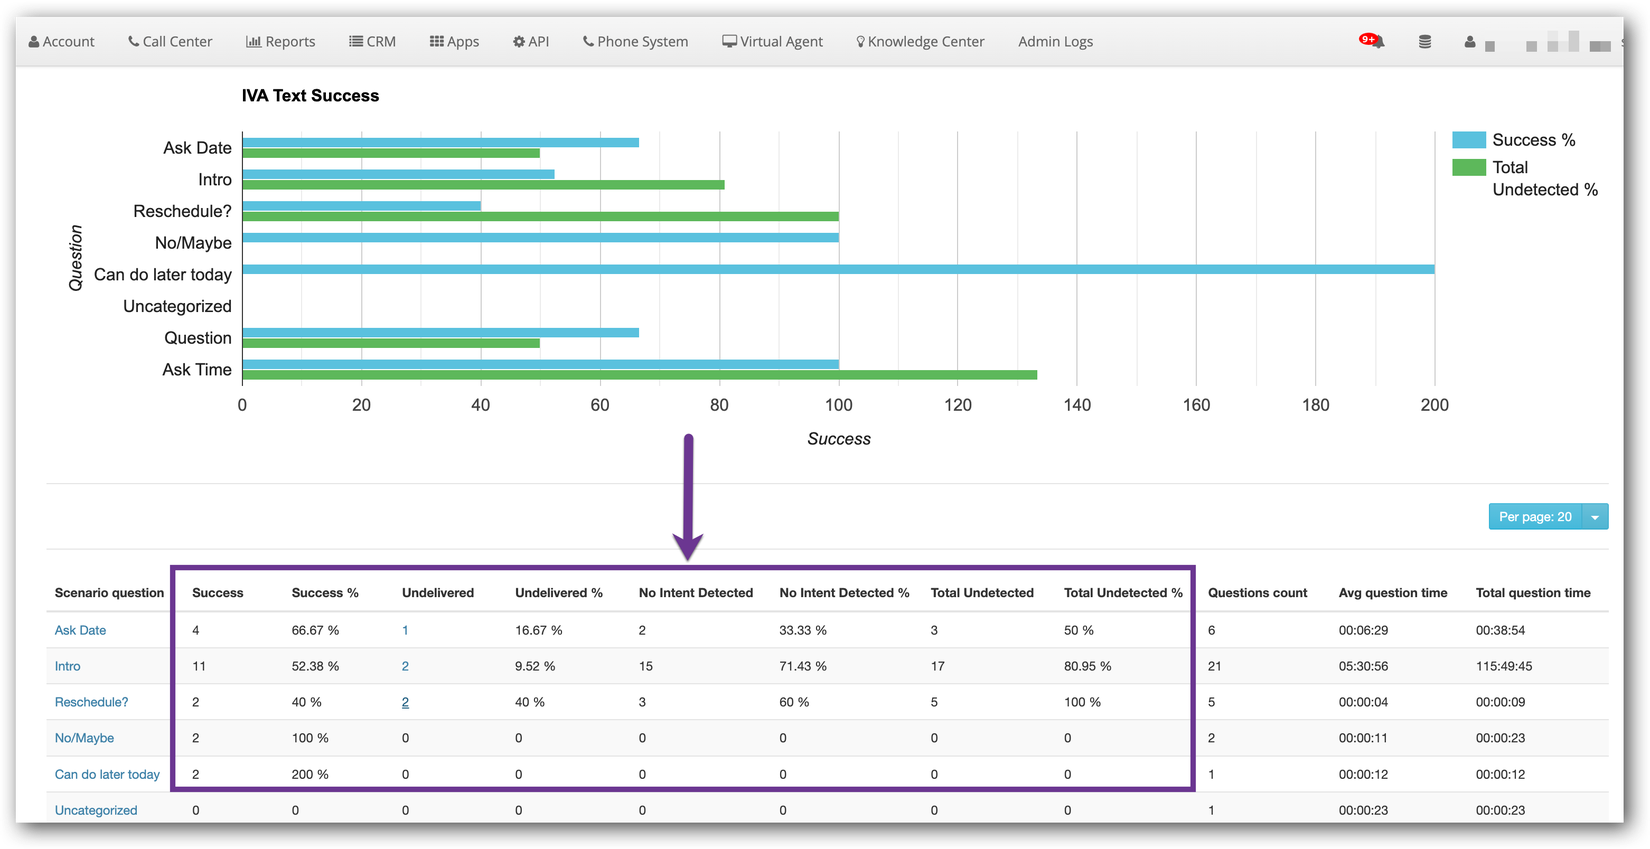Toggle the Total Undetected % legend swatch

pos(1468,167)
